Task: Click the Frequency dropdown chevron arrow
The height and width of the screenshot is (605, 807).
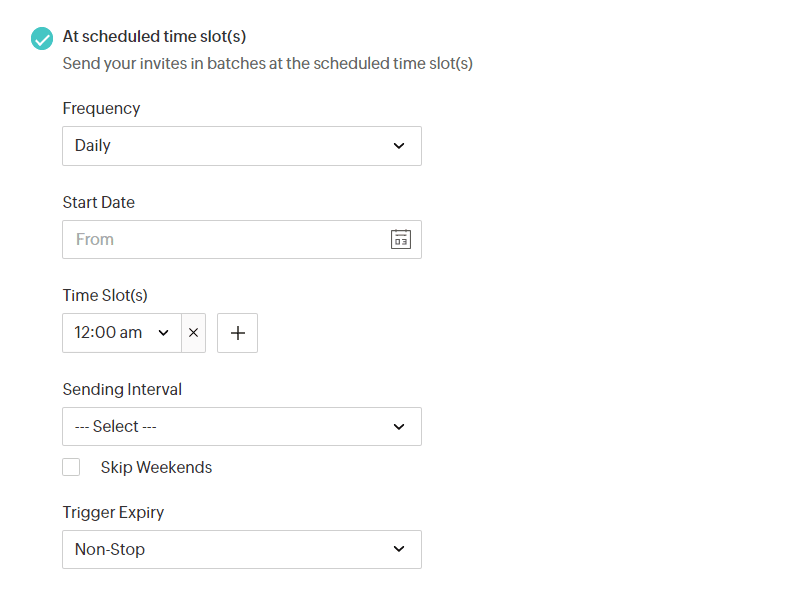Action: 399,146
